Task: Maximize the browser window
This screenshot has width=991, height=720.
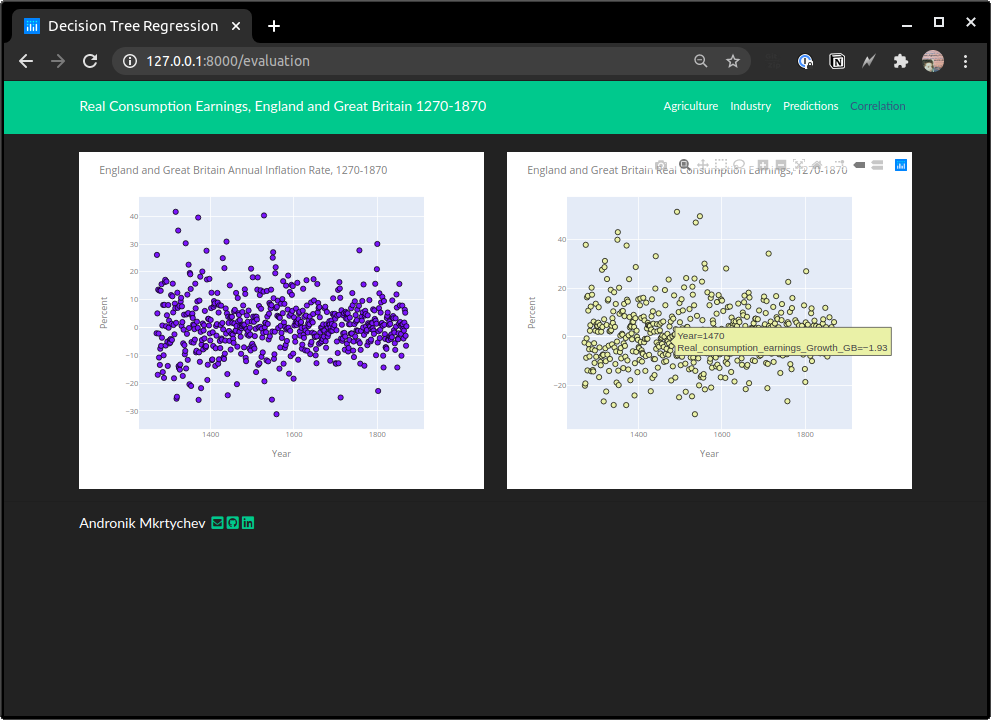Action: (939, 23)
